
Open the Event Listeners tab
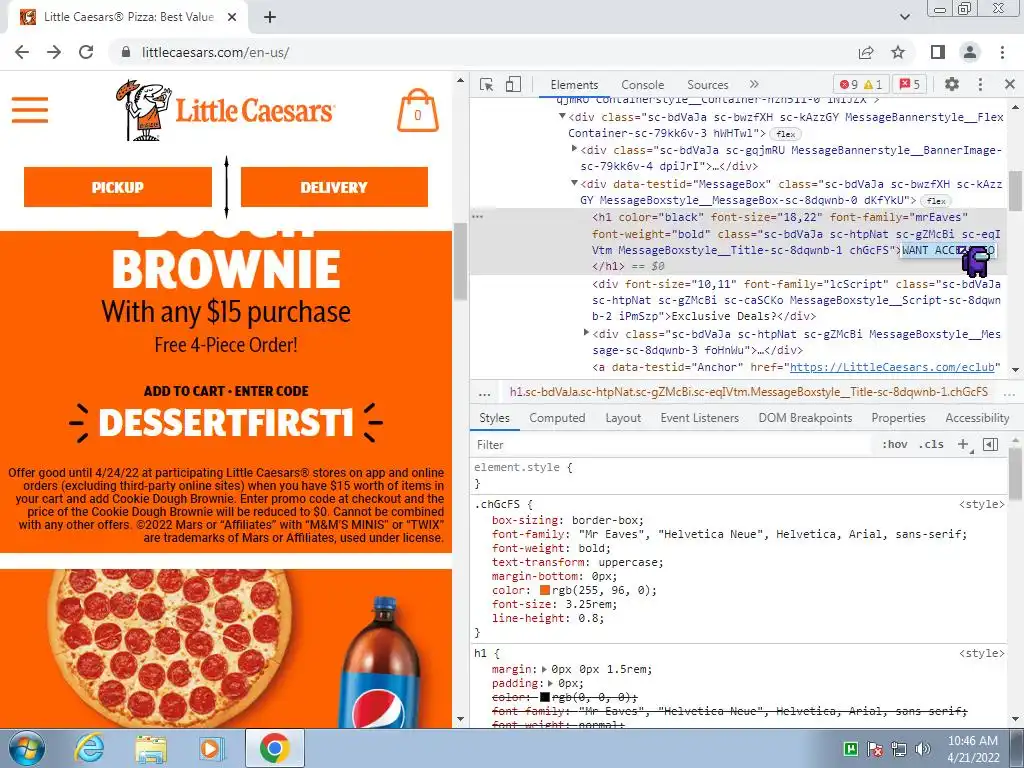[x=699, y=418]
